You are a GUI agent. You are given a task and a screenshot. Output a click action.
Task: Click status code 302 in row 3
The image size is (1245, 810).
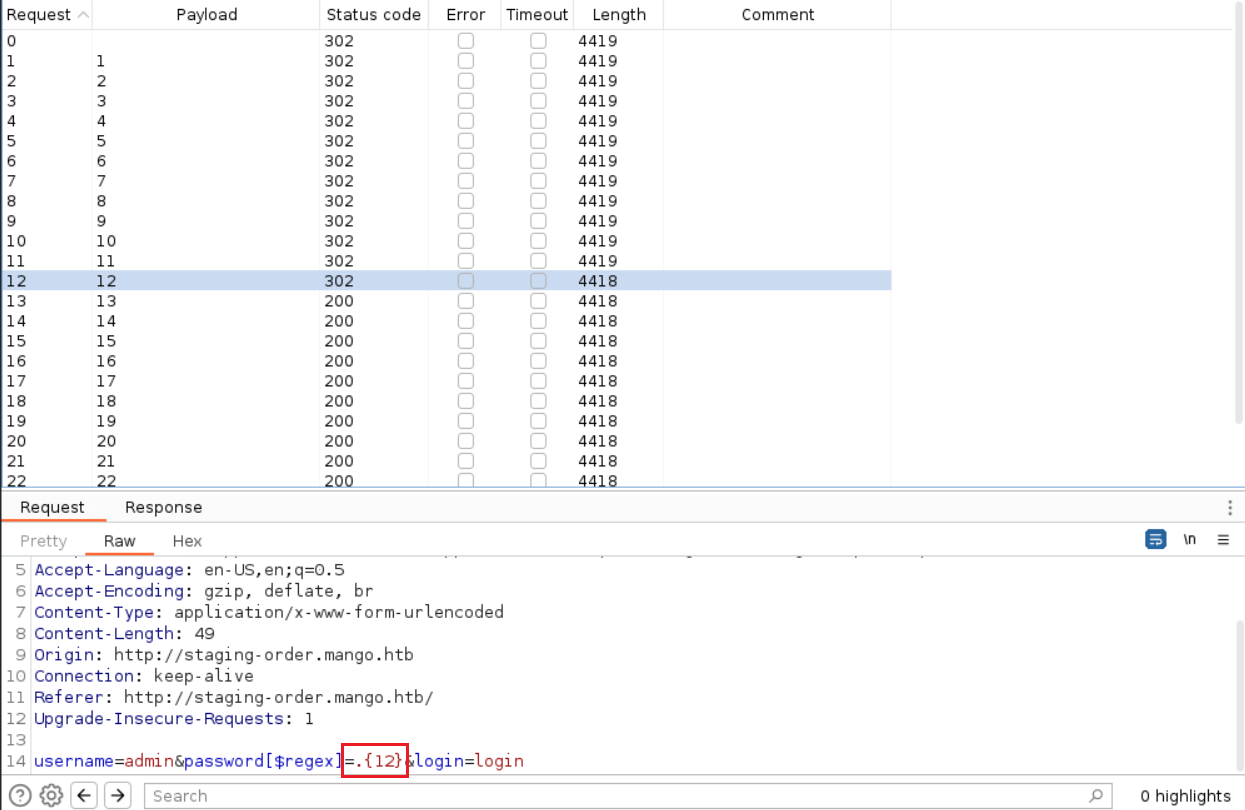(339, 101)
